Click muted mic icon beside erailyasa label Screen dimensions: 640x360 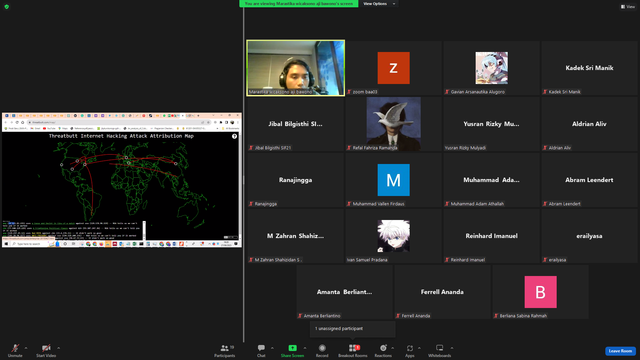point(545,260)
